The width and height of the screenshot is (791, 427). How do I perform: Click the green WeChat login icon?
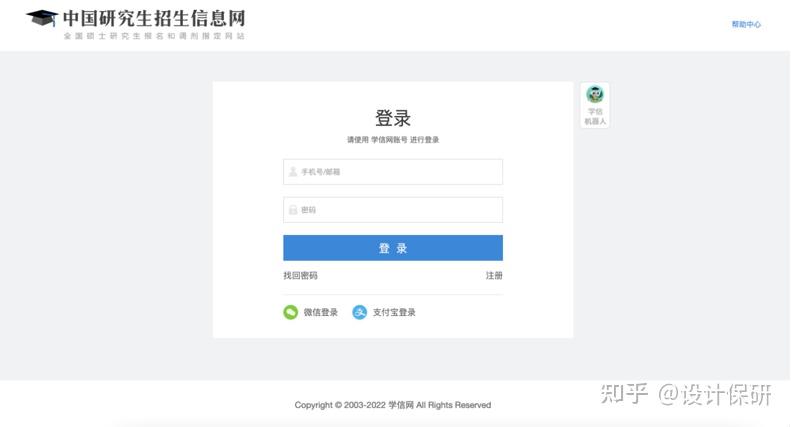click(x=291, y=312)
